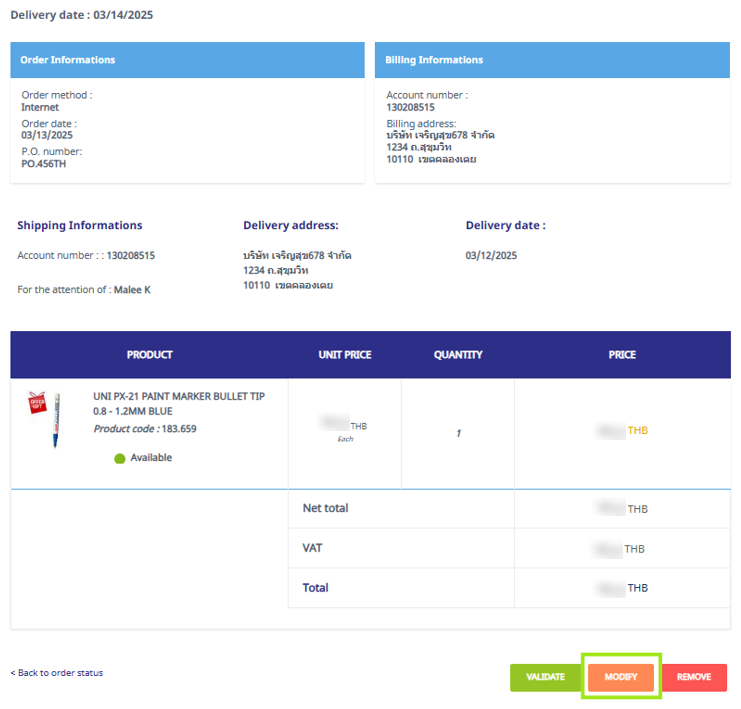Viewport: 741px width, 709px height.
Task: Go back to order status
Action: click(x=57, y=673)
